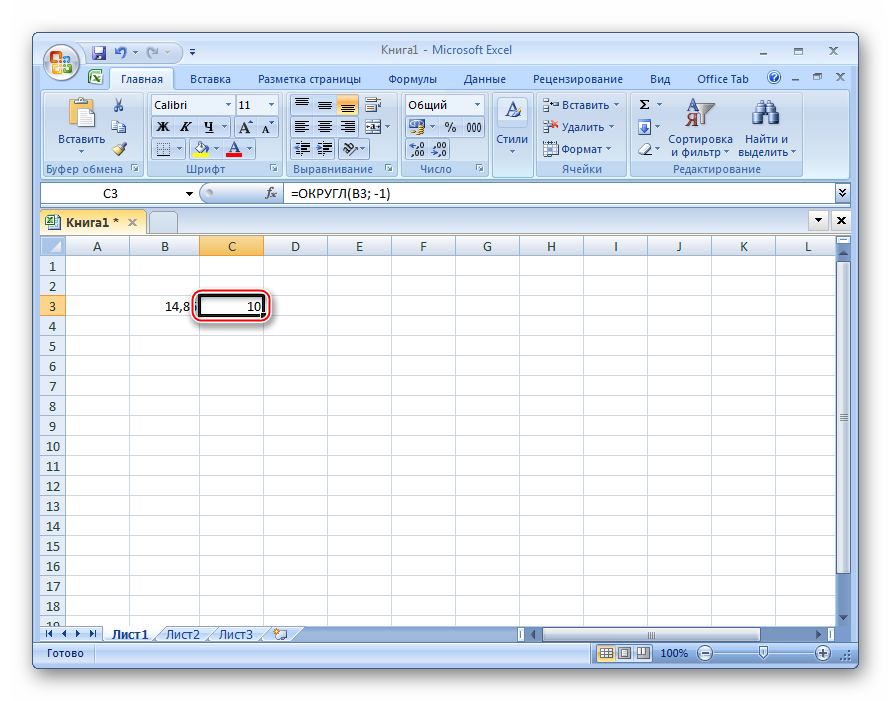Open the Name Box dropdown arrow
Viewport: 891px width, 701px height.
click(x=189, y=193)
